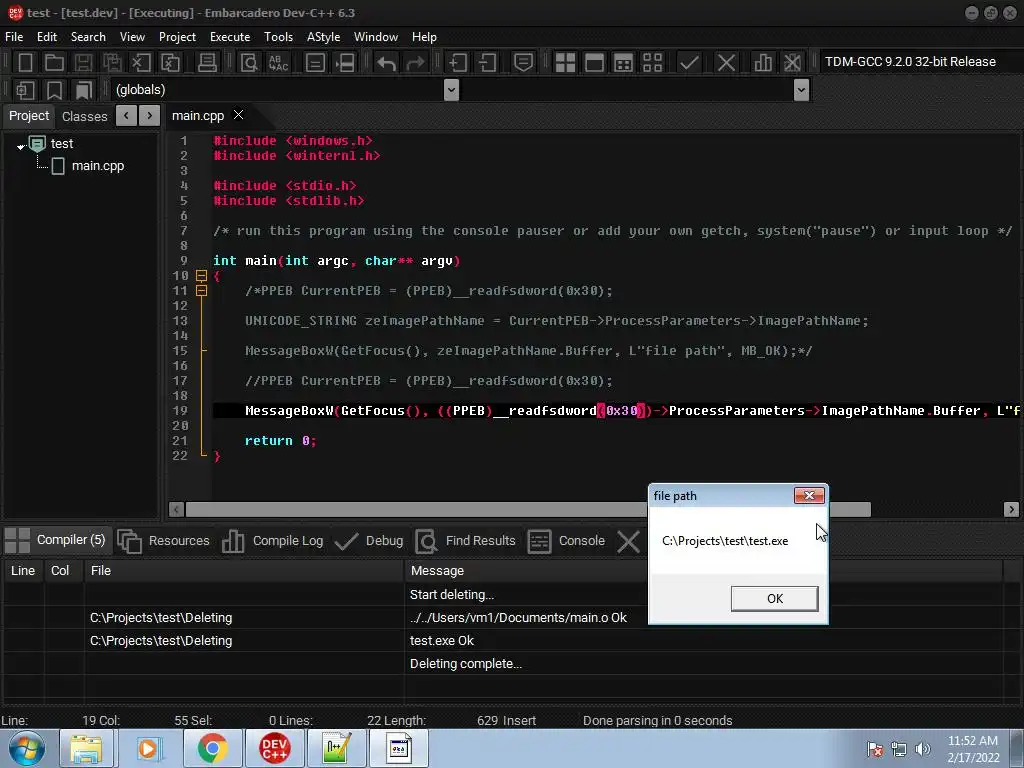Click the File column header

[244, 571]
